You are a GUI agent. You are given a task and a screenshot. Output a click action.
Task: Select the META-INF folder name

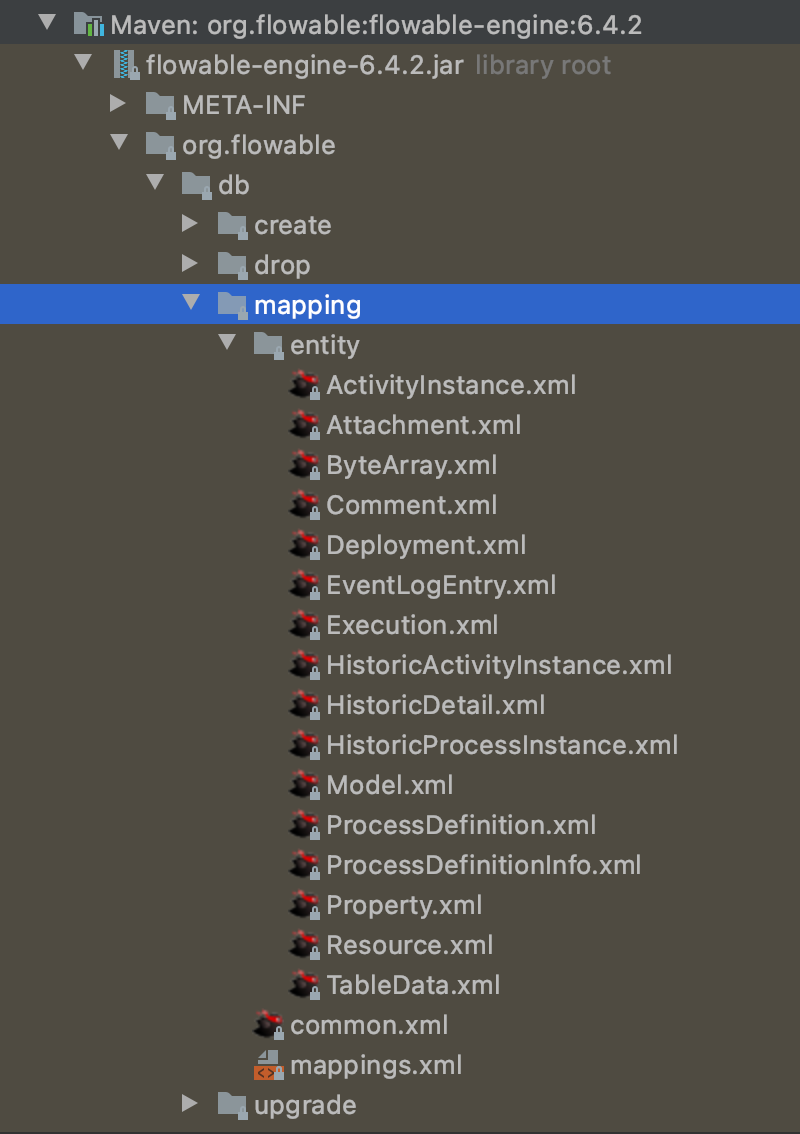244,106
